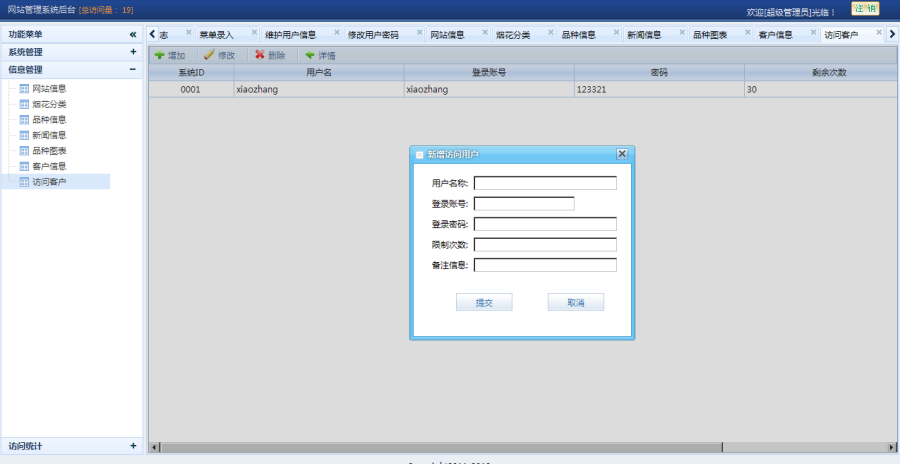Close the 网站信息 tab

486,32
